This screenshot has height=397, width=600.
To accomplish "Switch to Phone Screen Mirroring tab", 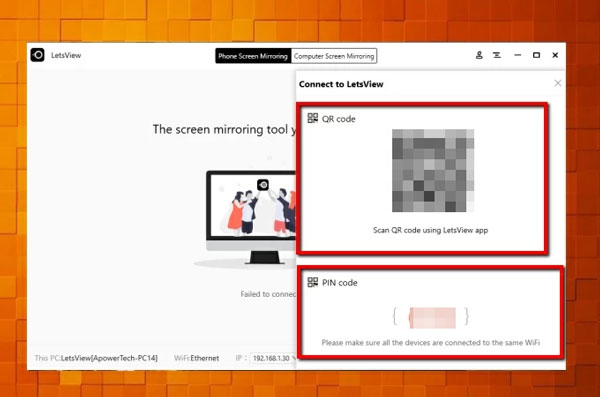I will pos(253,56).
